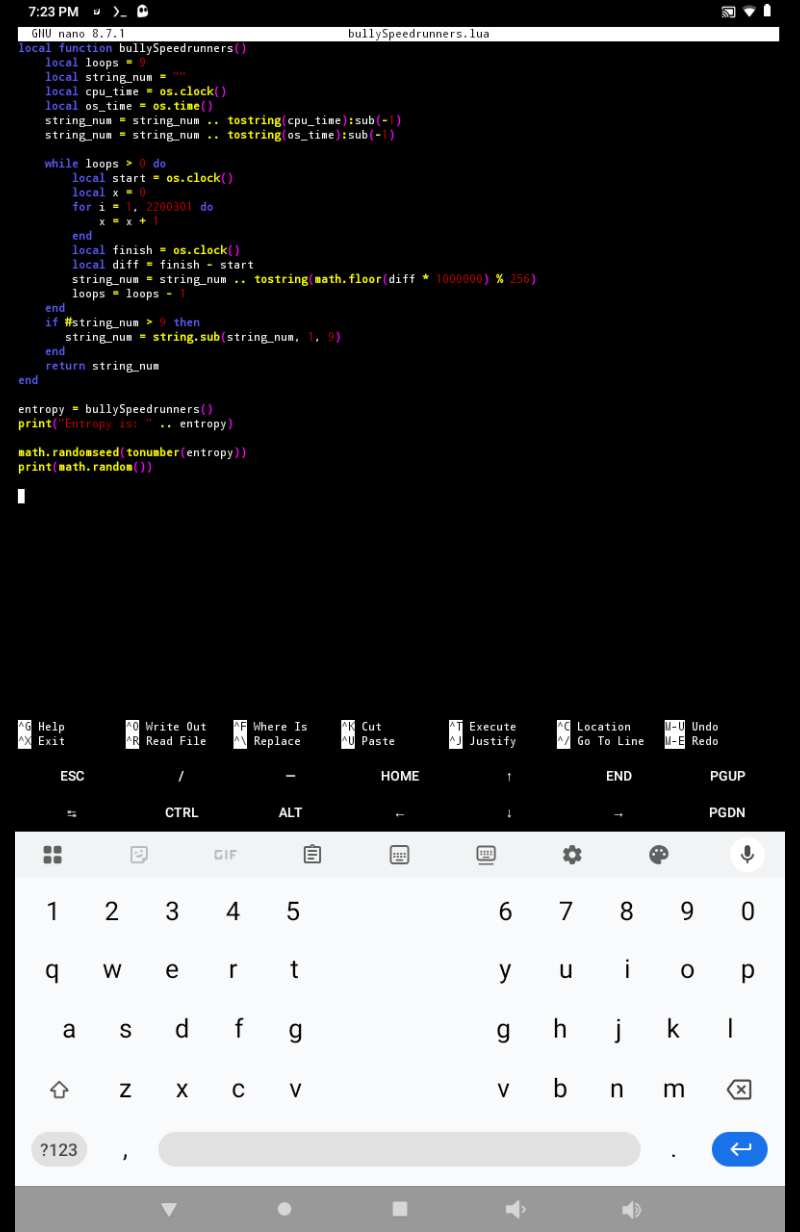Click the 'print(math.random())' line
This screenshot has width=800, height=1232.
pos(85,467)
